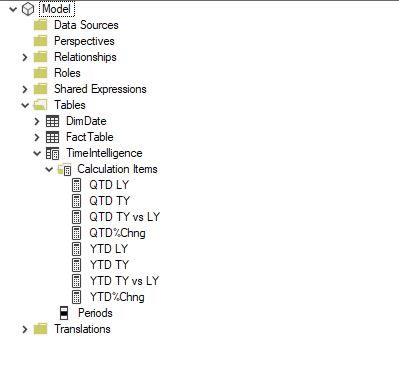Screen dimensions: 399x385
Task: Click the Data Sources folder icon
Action: [41, 25]
